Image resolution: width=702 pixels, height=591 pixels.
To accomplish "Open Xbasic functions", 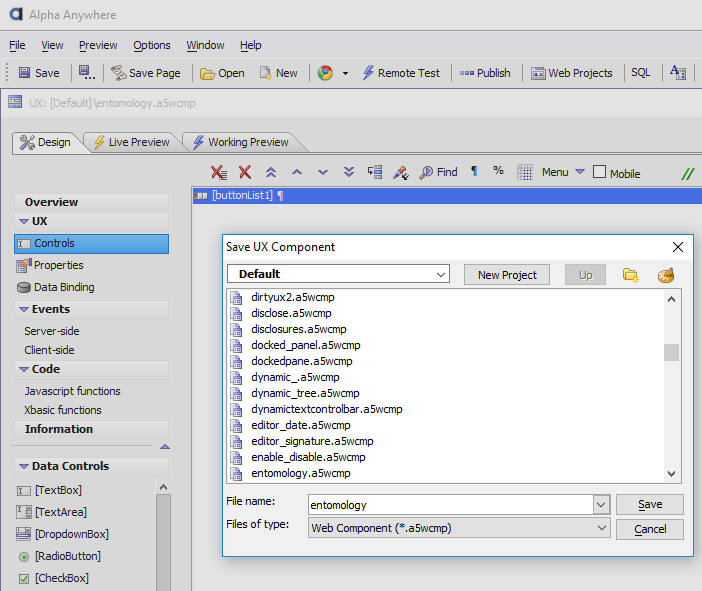I will point(63,410).
